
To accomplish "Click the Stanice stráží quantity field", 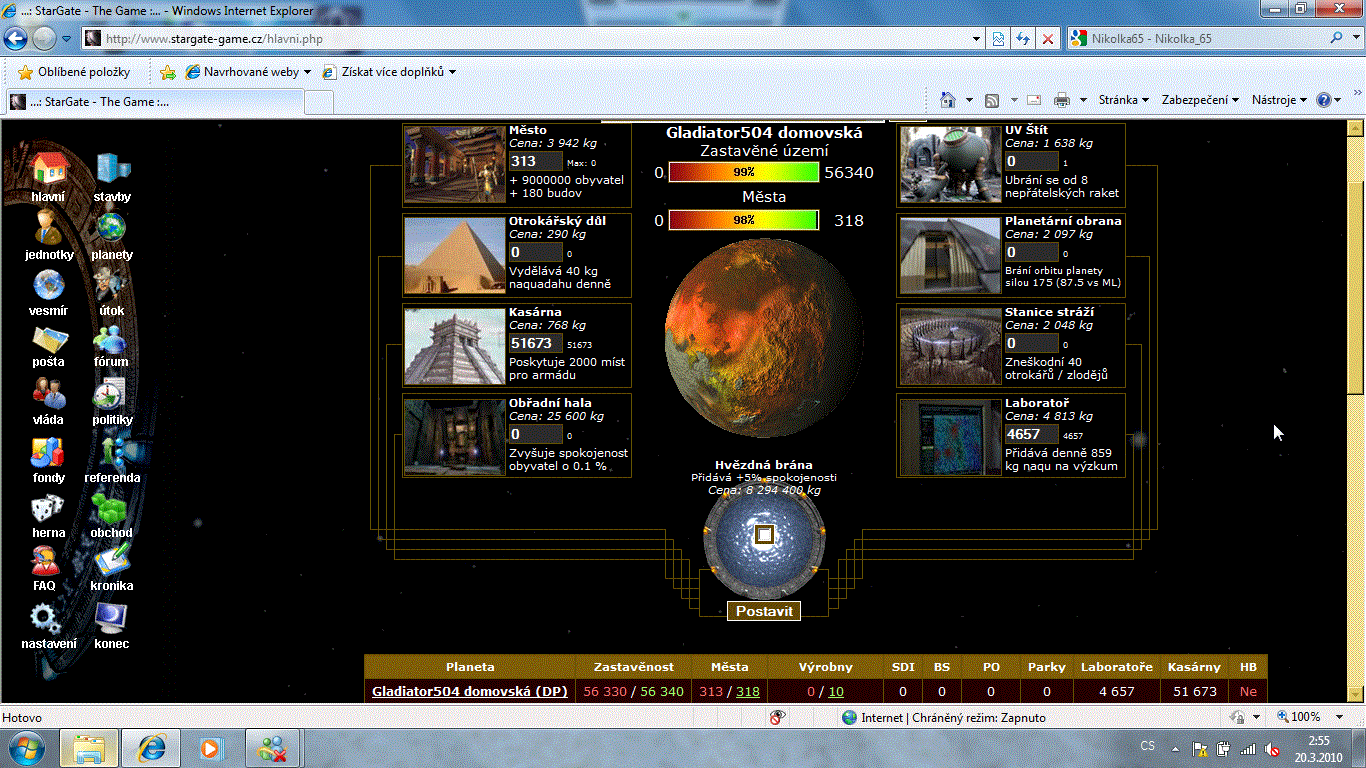I will pyautogui.click(x=1031, y=343).
